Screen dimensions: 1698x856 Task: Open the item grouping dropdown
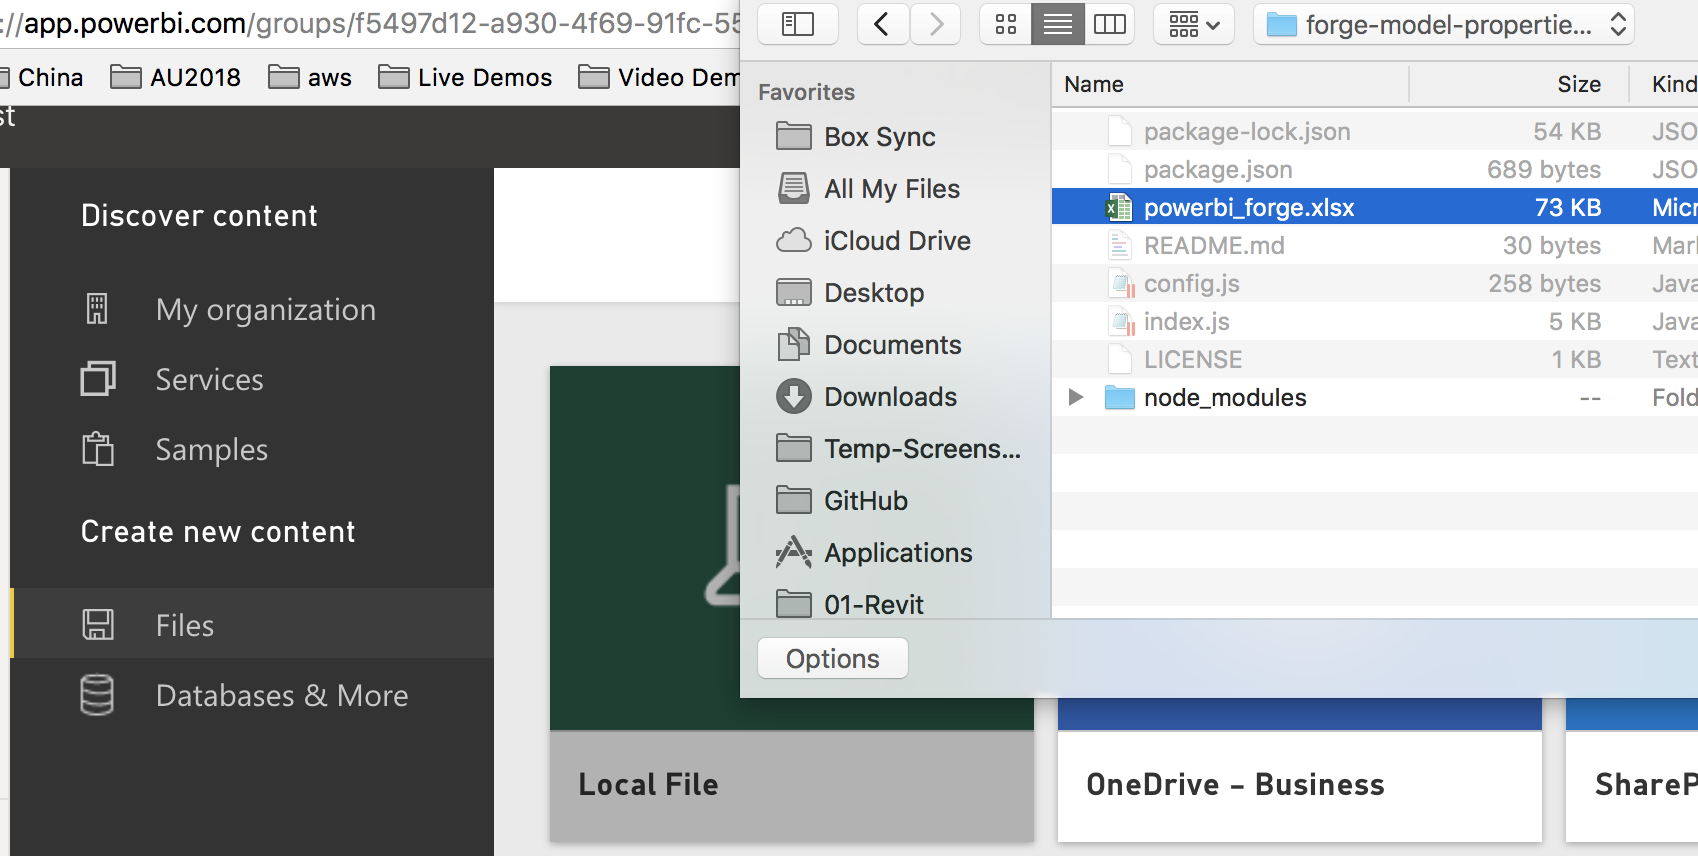[1194, 24]
